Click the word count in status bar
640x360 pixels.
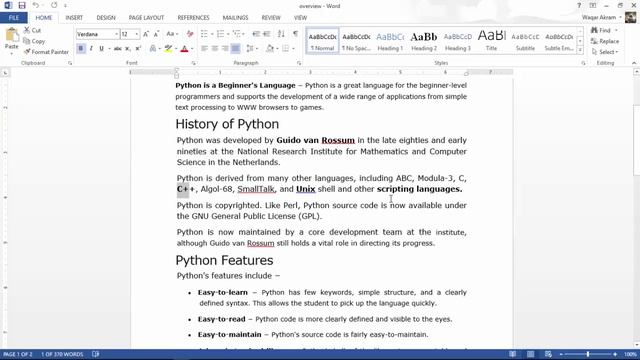(x=62, y=354)
